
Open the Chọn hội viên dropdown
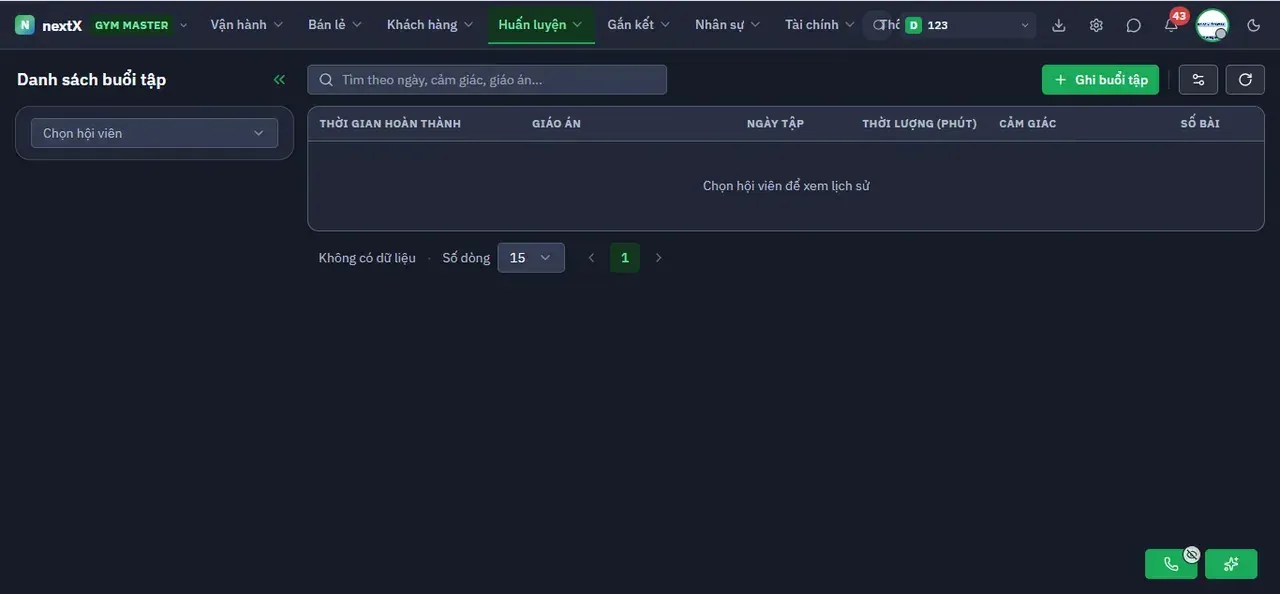click(x=154, y=133)
